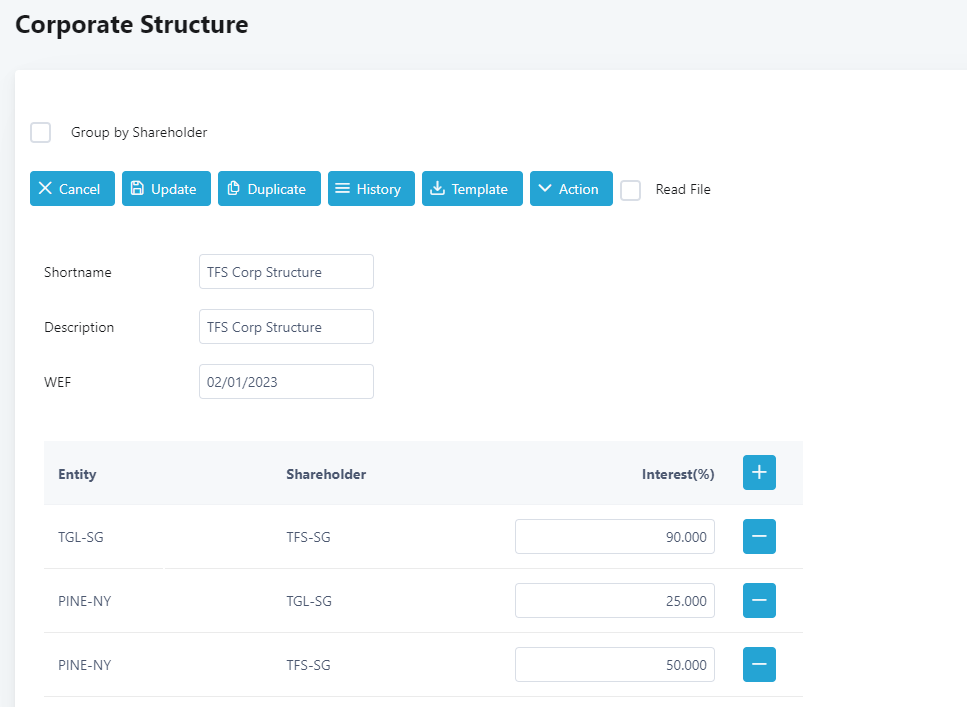The image size is (967, 707).
Task: Edit the 90.000 interest value
Action: click(x=614, y=537)
